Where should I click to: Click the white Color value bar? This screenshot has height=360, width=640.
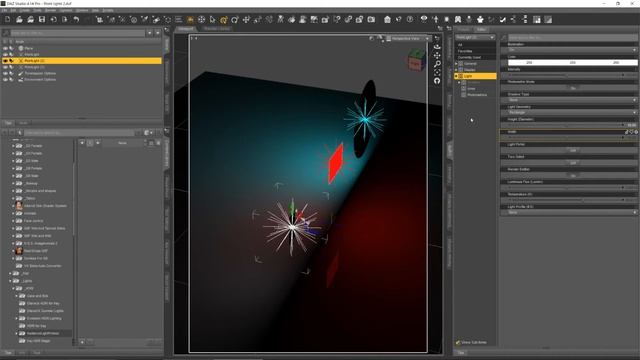572,62
